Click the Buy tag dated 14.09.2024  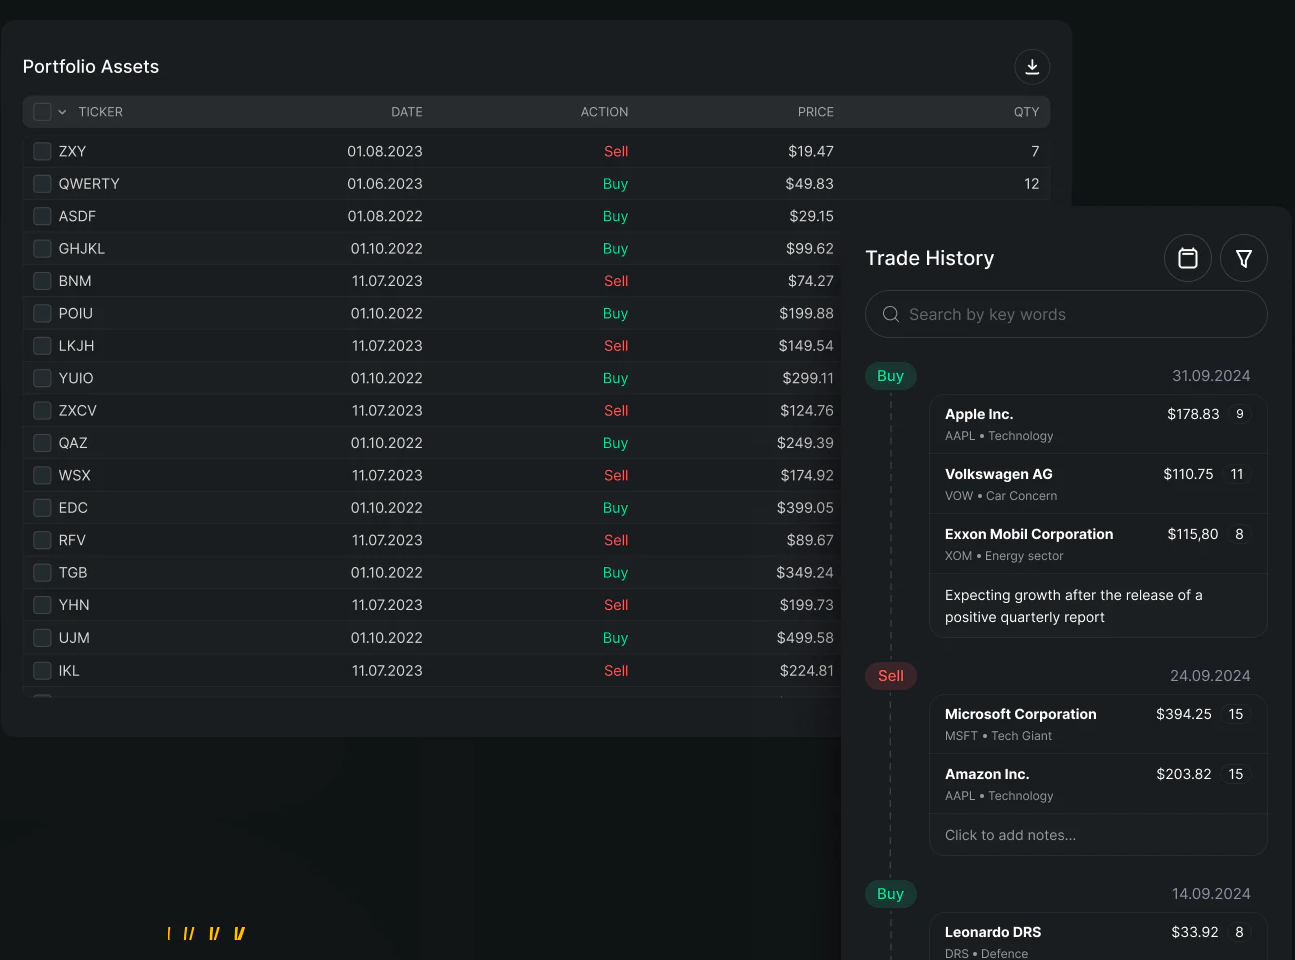point(891,894)
